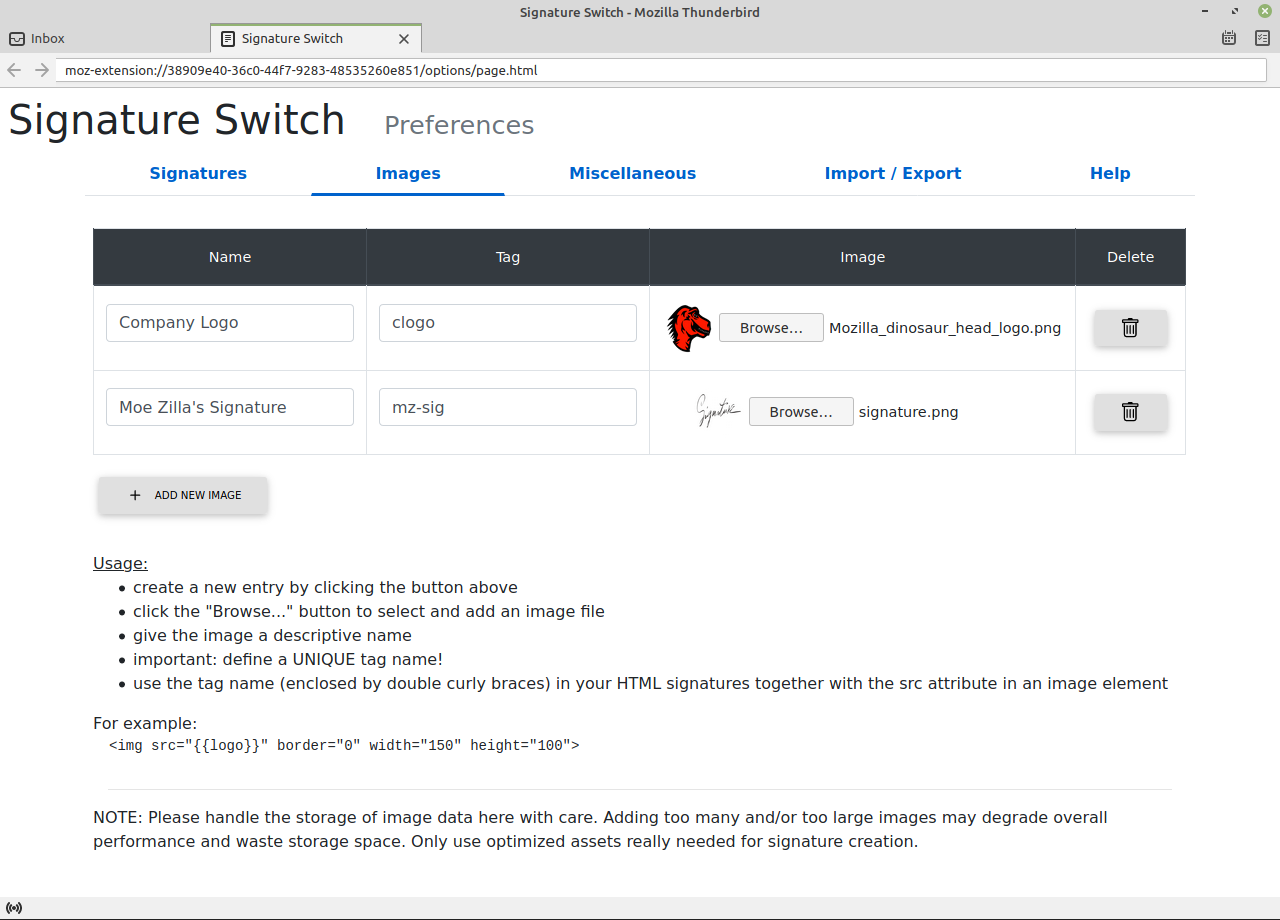This screenshot has height=920, width=1280.
Task: Open the Images preferences tab
Action: (x=408, y=173)
